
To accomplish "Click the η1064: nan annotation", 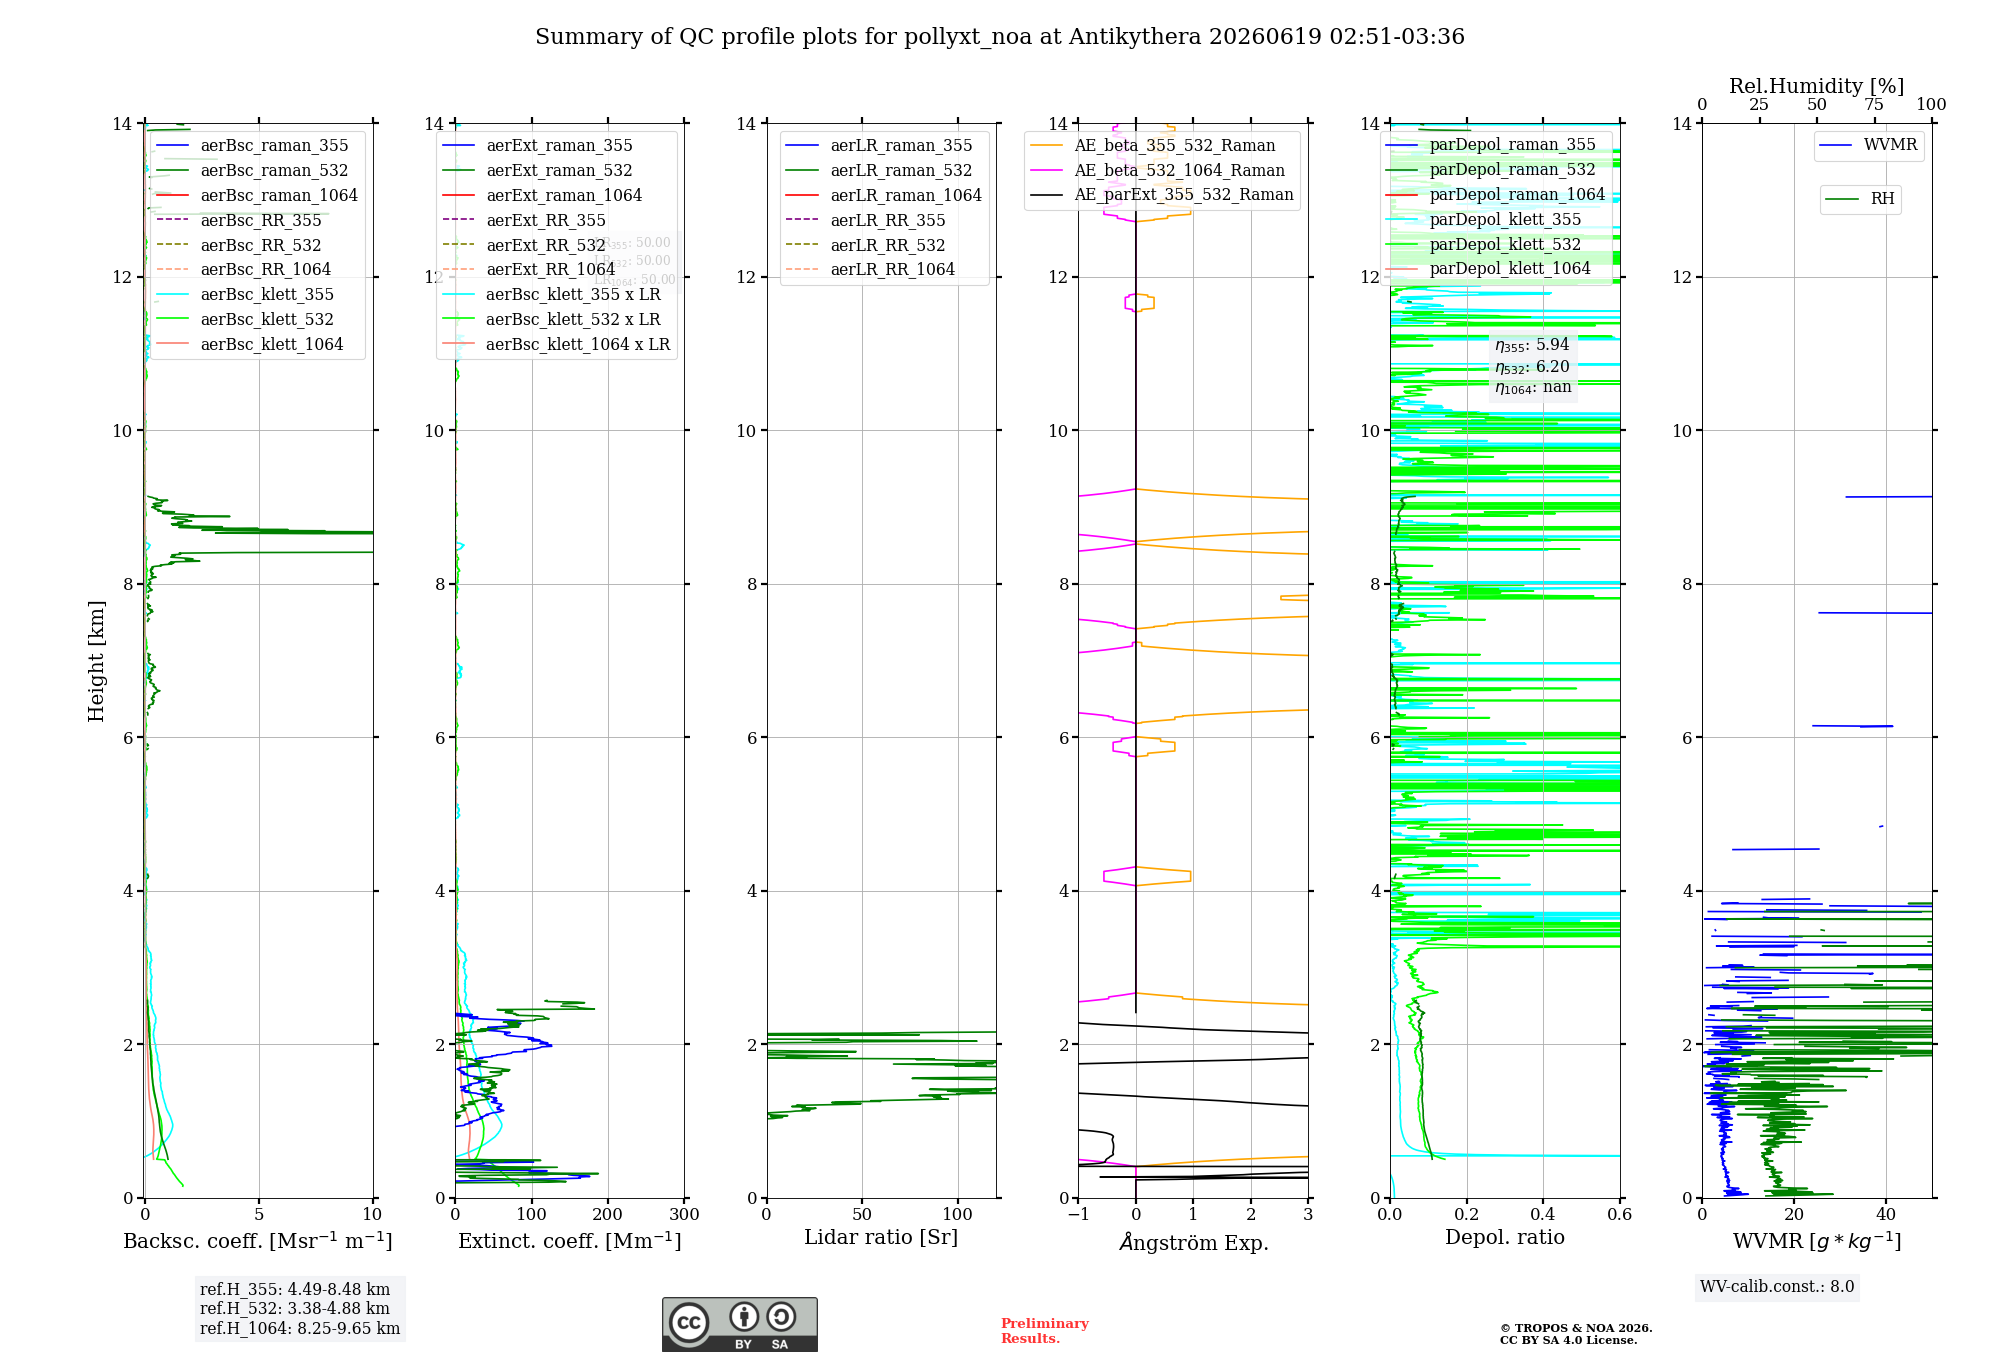I will pos(1533,388).
